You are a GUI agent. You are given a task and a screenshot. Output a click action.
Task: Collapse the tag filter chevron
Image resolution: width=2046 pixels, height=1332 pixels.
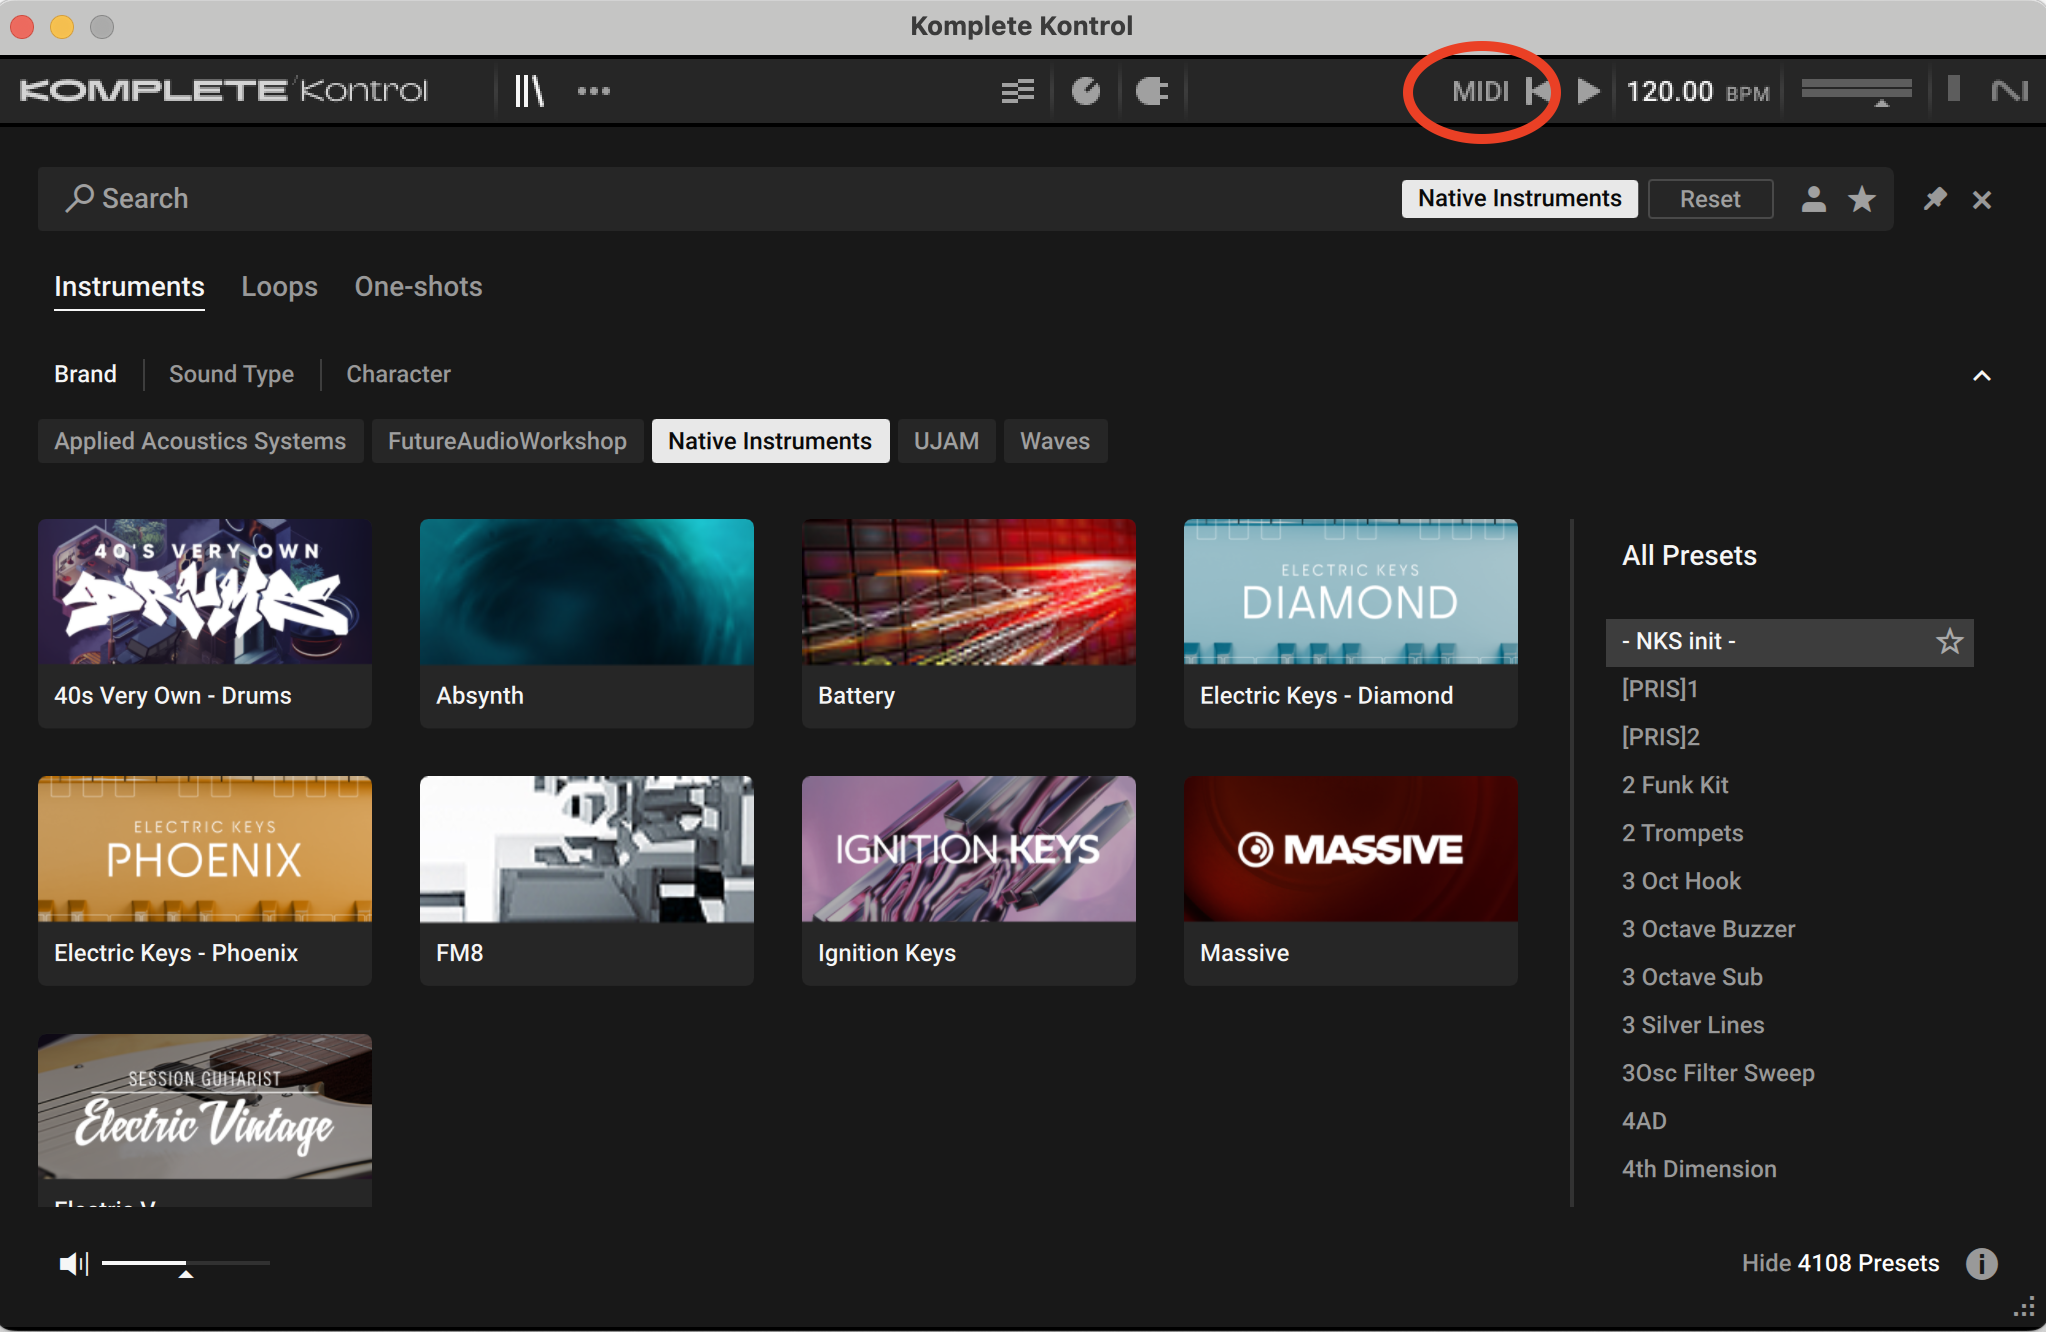(1981, 376)
